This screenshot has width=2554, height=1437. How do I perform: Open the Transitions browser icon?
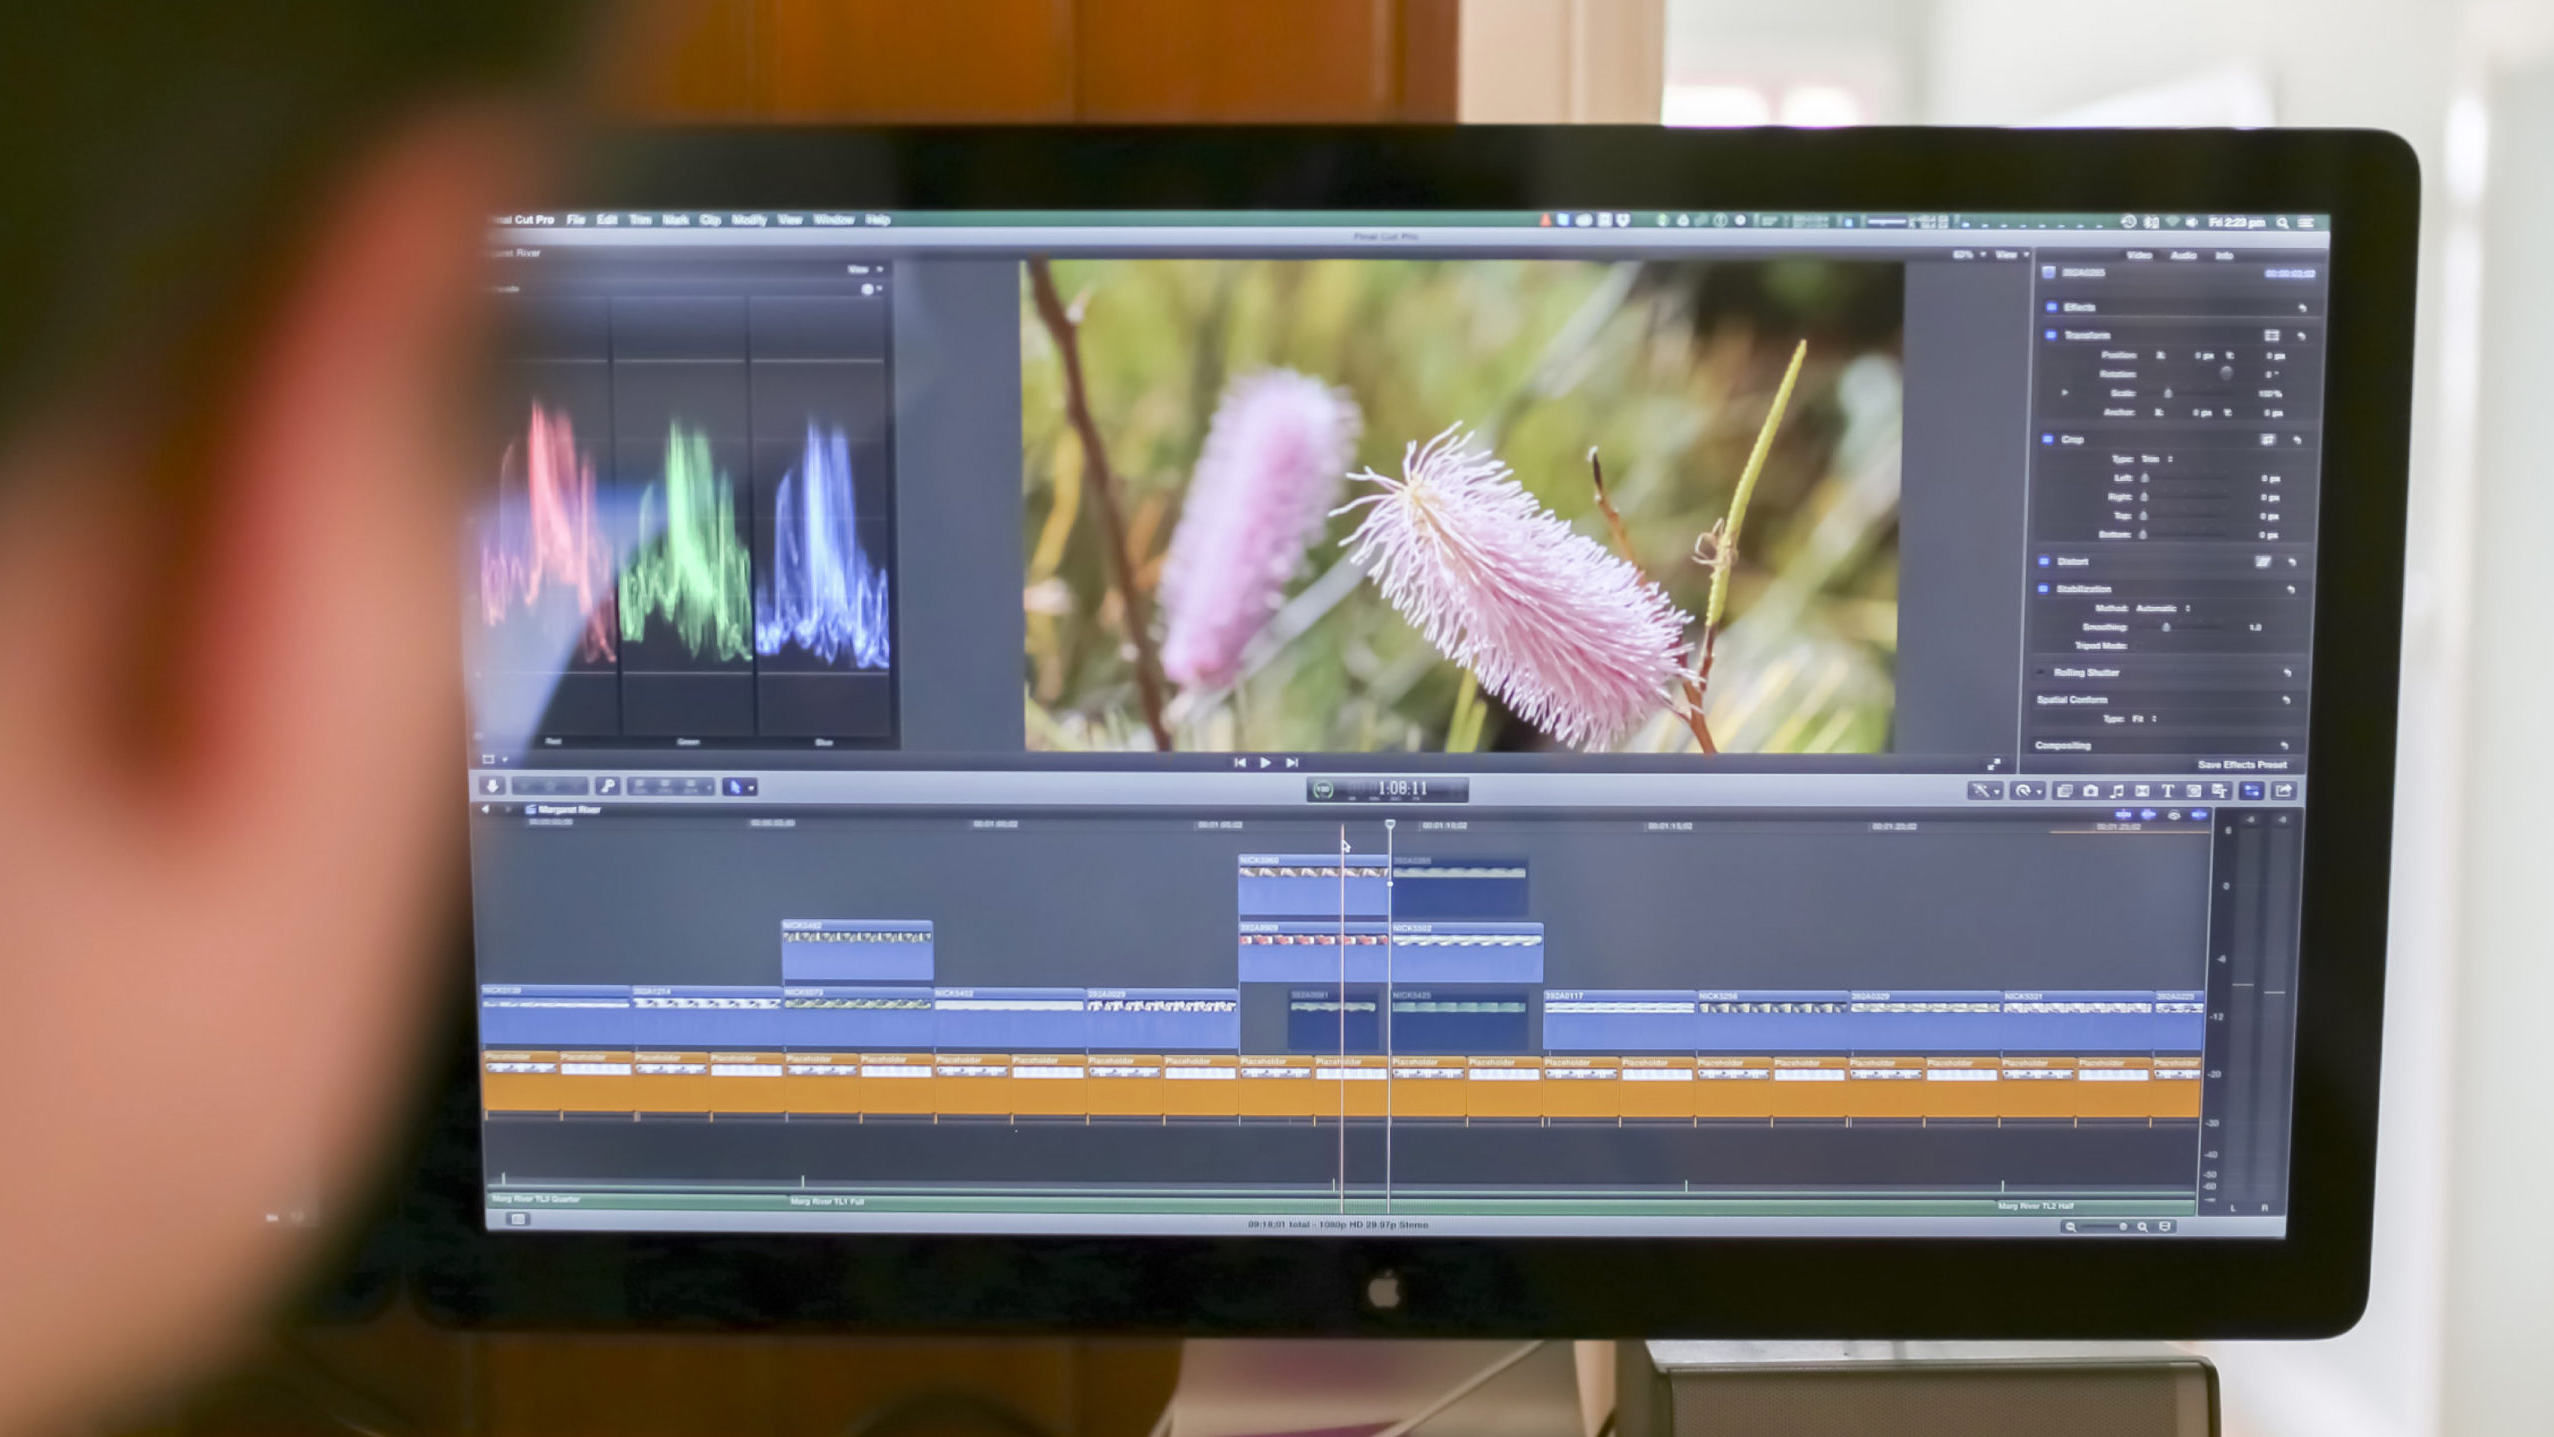point(2142,790)
